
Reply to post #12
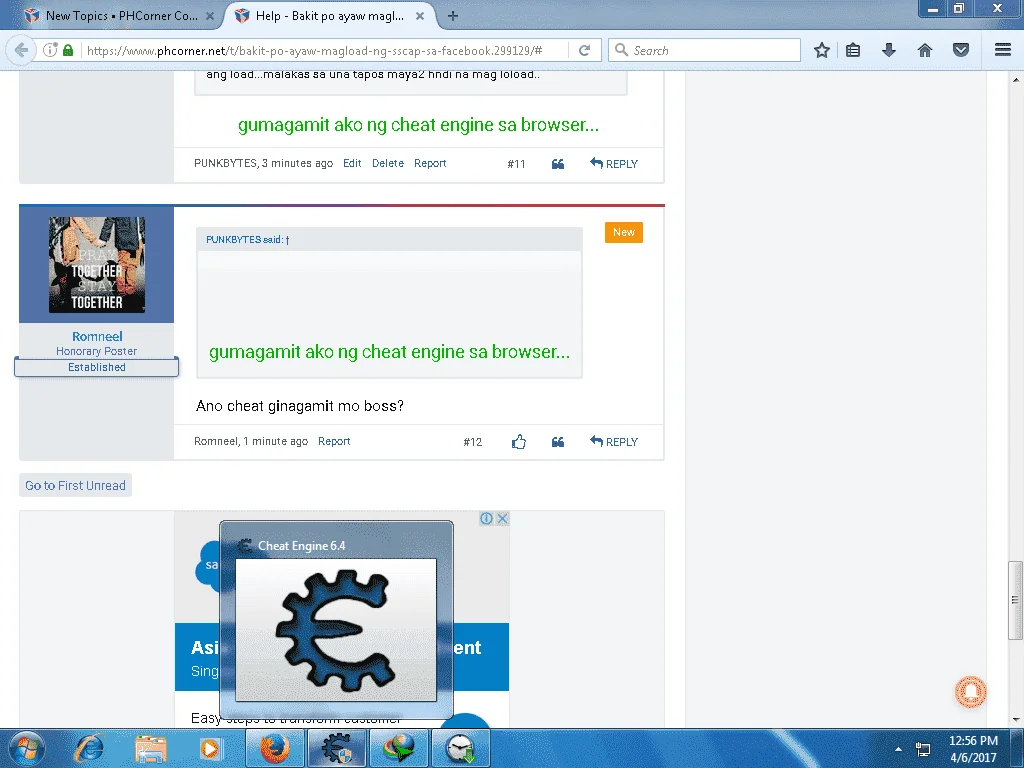(x=614, y=442)
